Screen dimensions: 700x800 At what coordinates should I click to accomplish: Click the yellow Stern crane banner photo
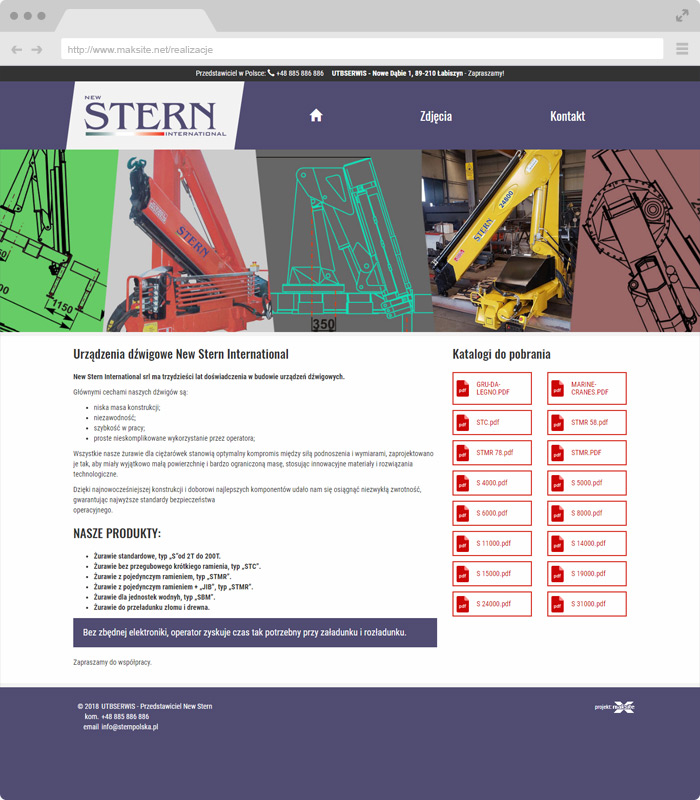[503, 240]
